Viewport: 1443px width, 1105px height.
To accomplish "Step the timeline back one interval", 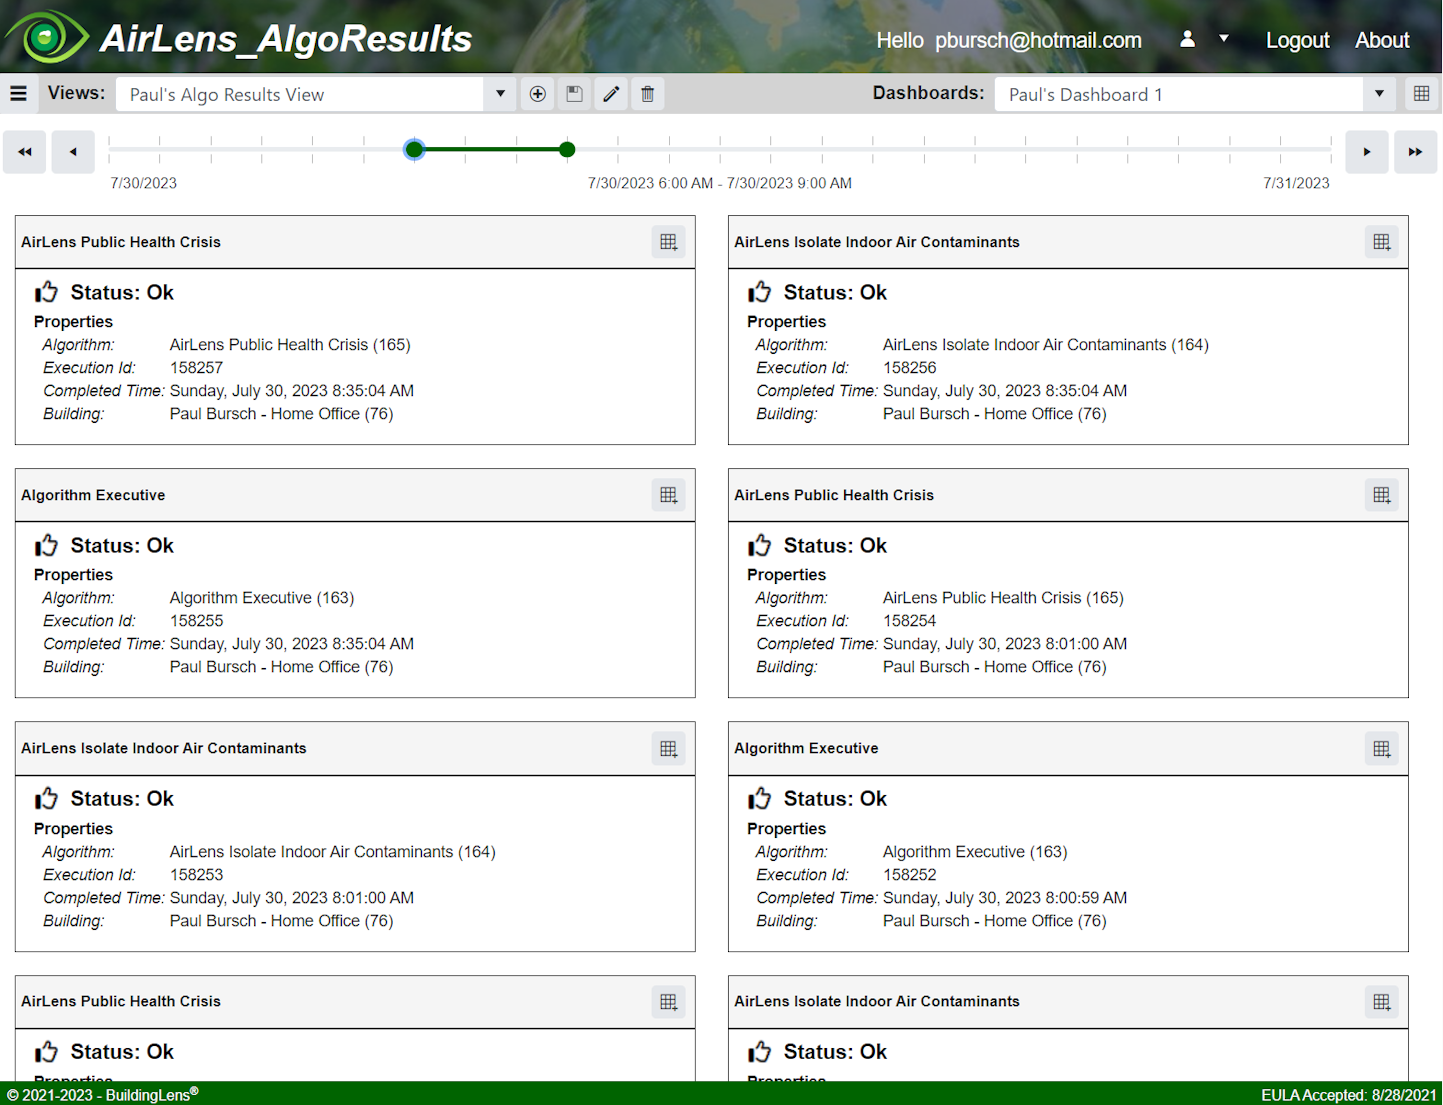I will pos(73,152).
